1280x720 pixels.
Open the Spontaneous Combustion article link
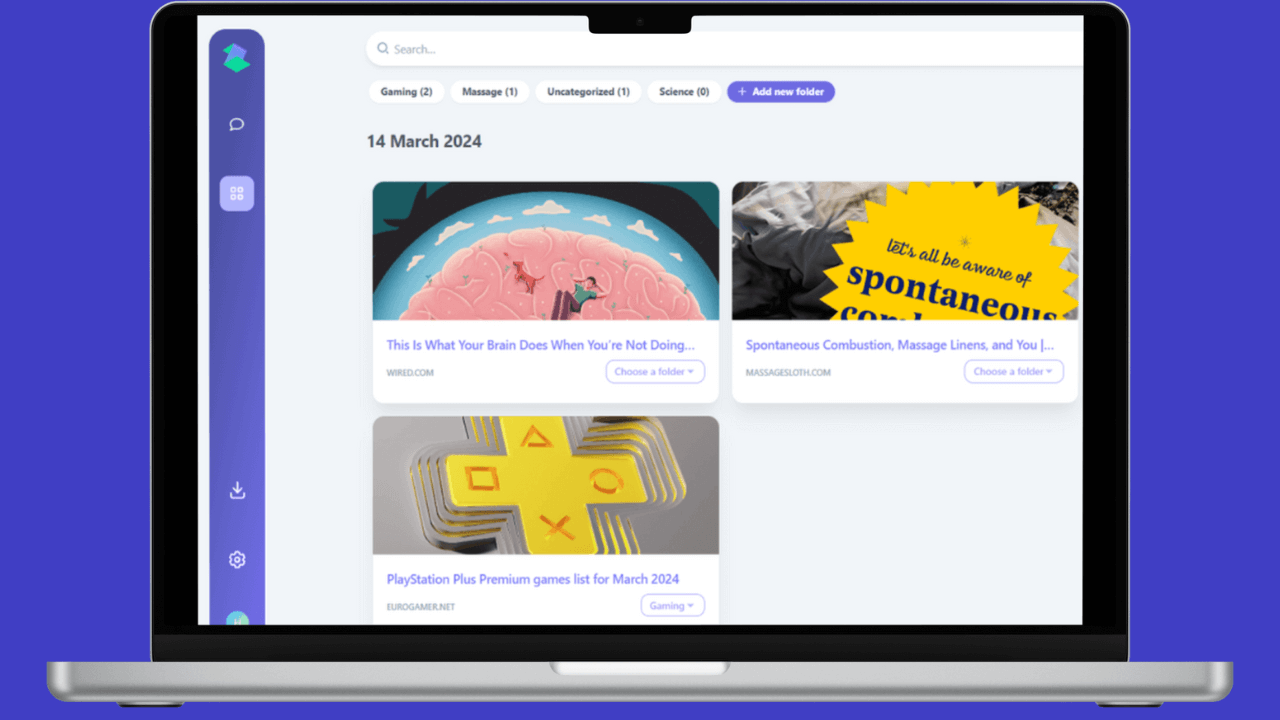[897, 344]
